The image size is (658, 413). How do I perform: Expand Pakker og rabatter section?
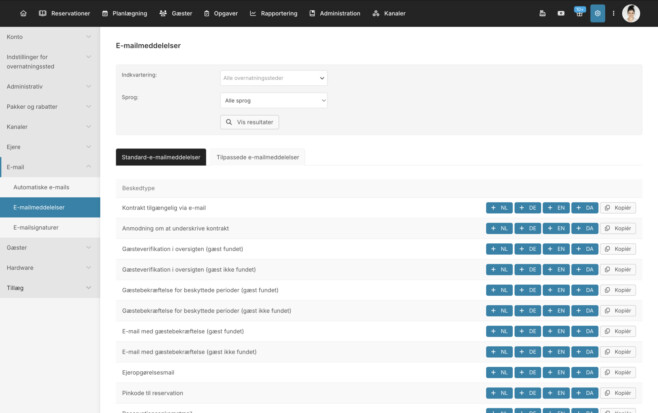tap(50, 107)
